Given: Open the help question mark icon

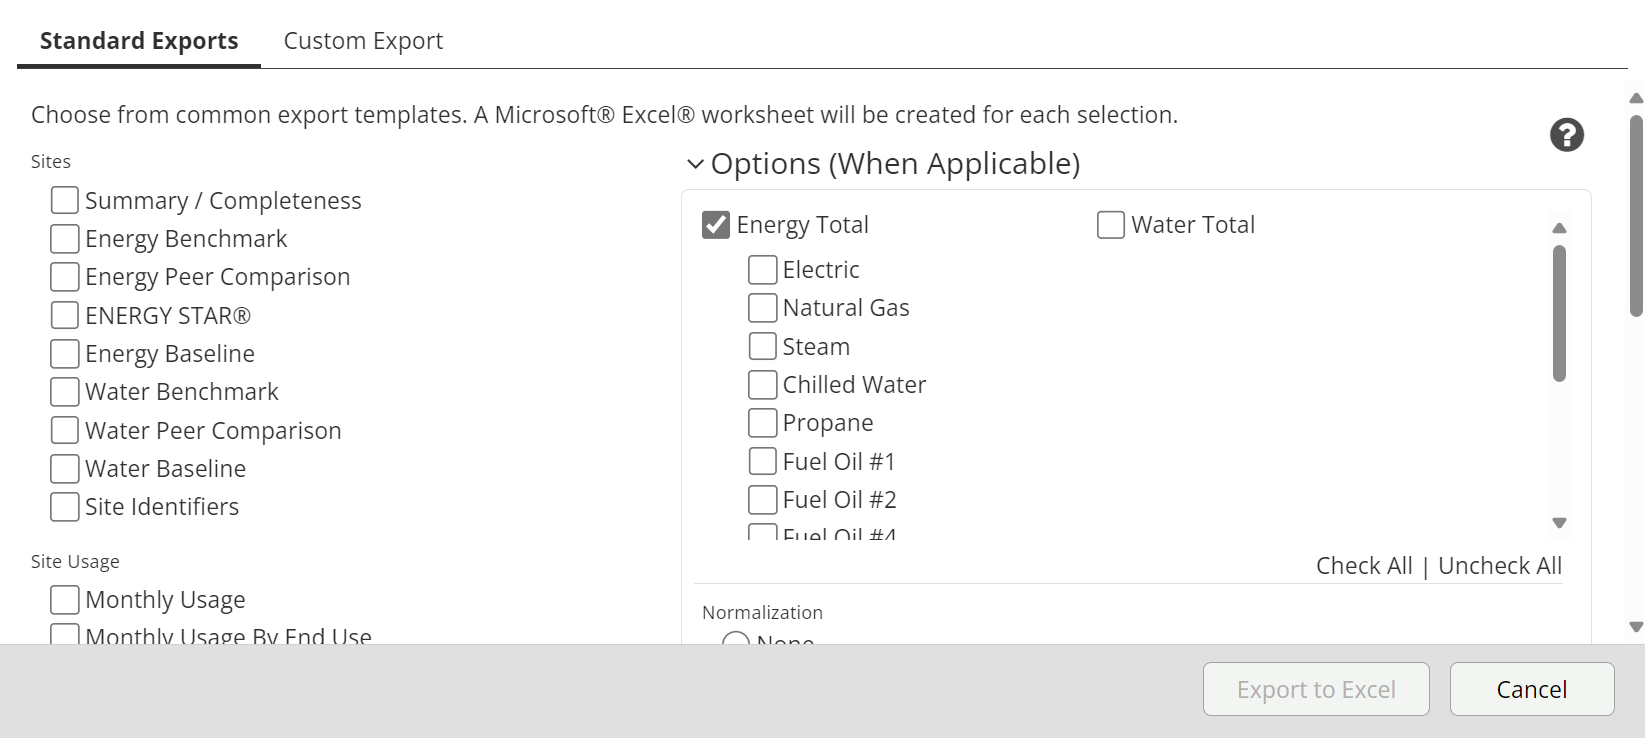Looking at the screenshot, I should pos(1566,135).
